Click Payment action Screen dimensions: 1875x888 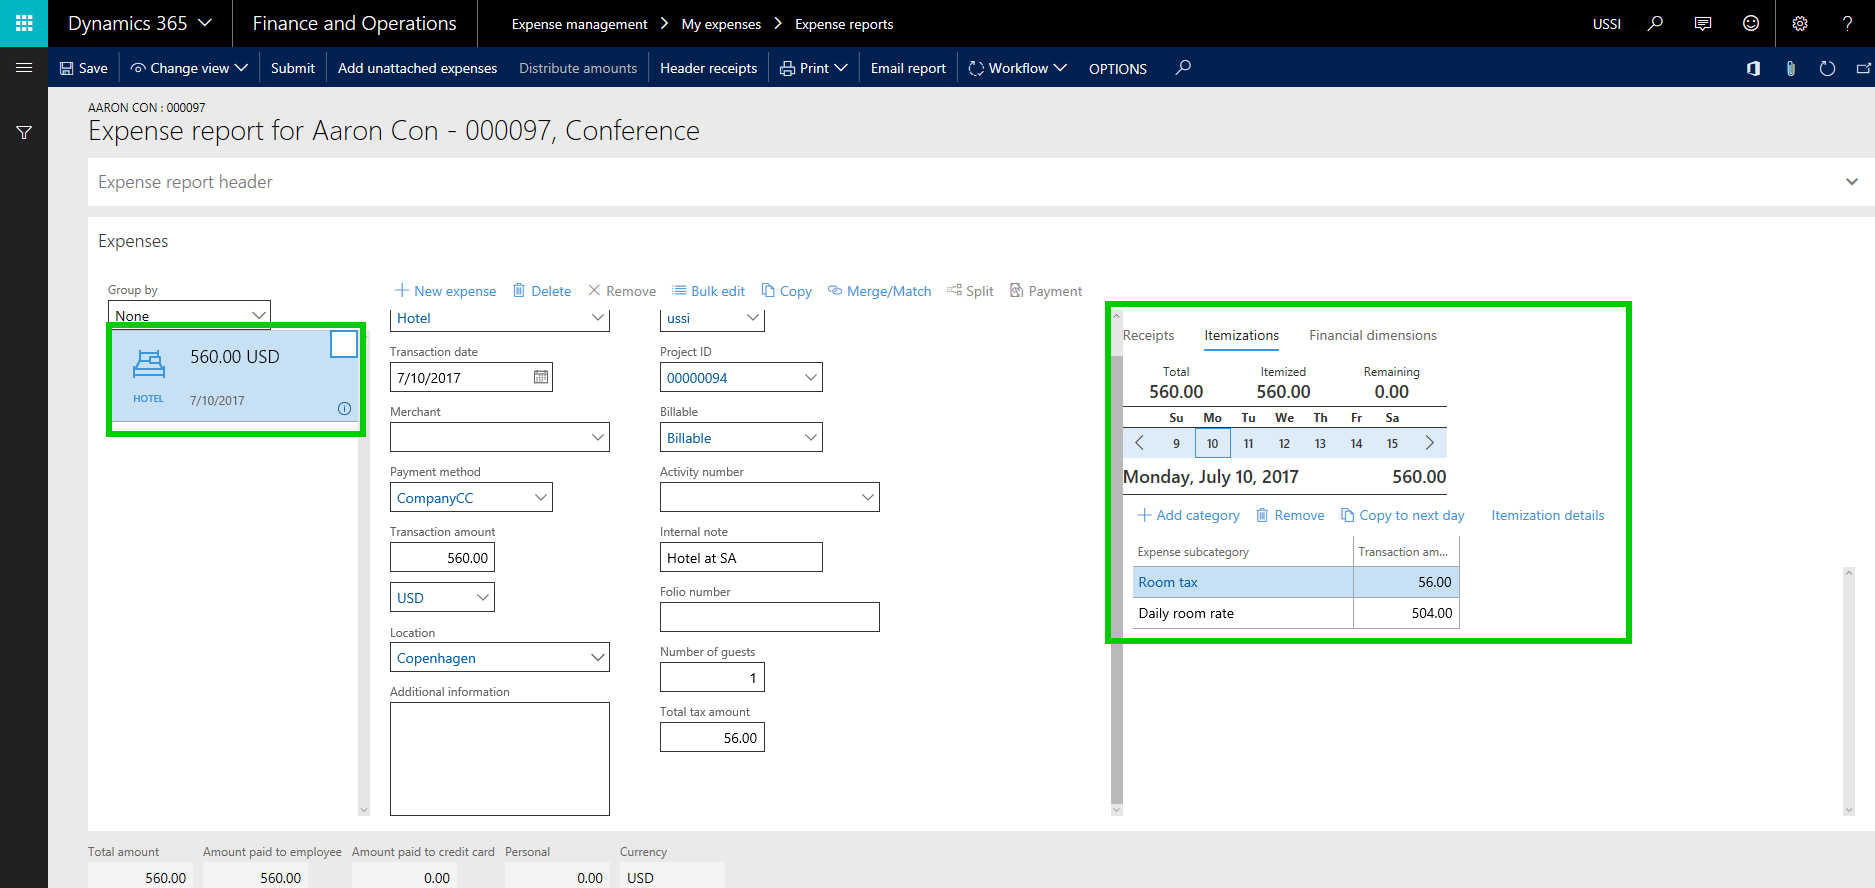click(1046, 291)
